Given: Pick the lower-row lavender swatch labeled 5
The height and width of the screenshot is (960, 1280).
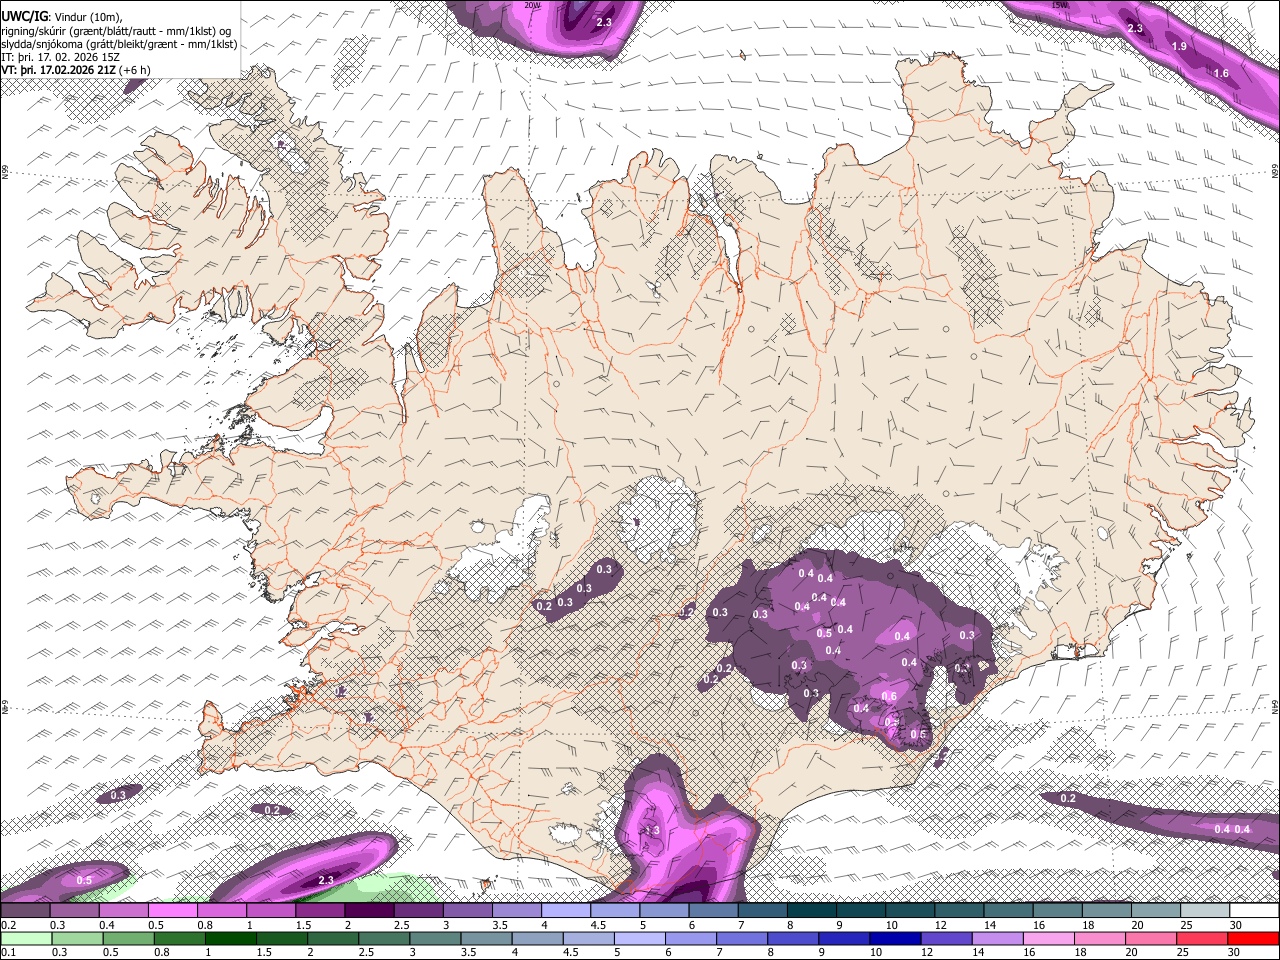Looking at the screenshot, I should [640, 939].
